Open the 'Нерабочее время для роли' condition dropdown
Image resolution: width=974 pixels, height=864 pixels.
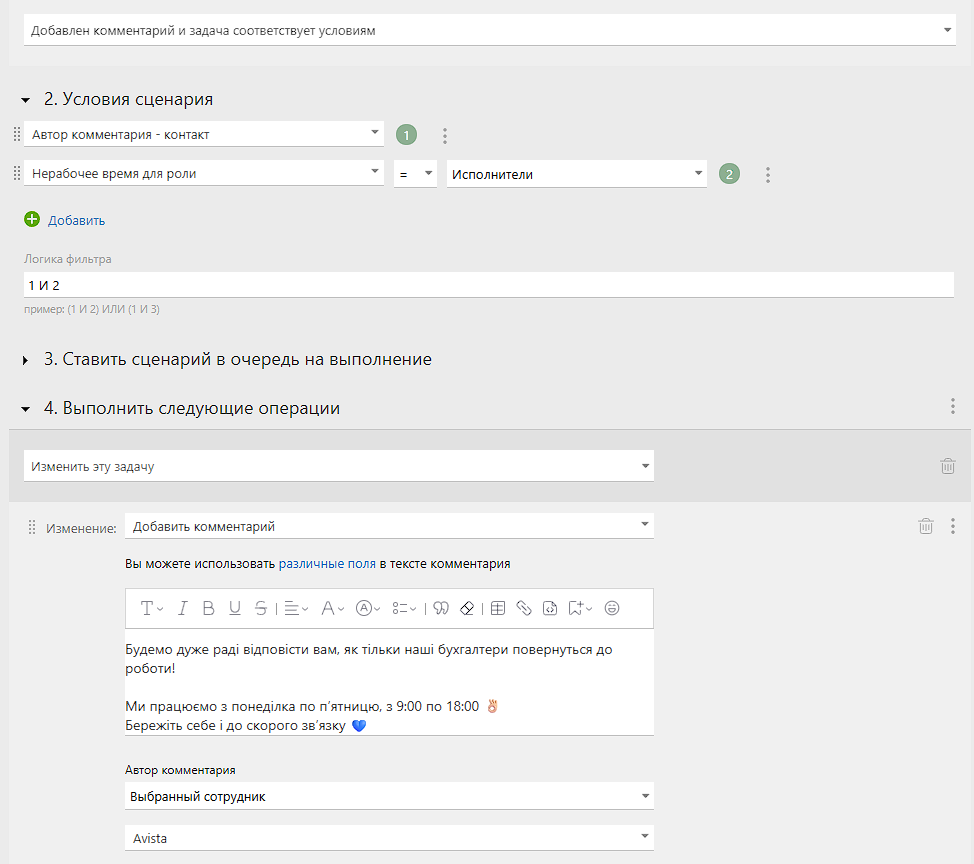(x=204, y=173)
